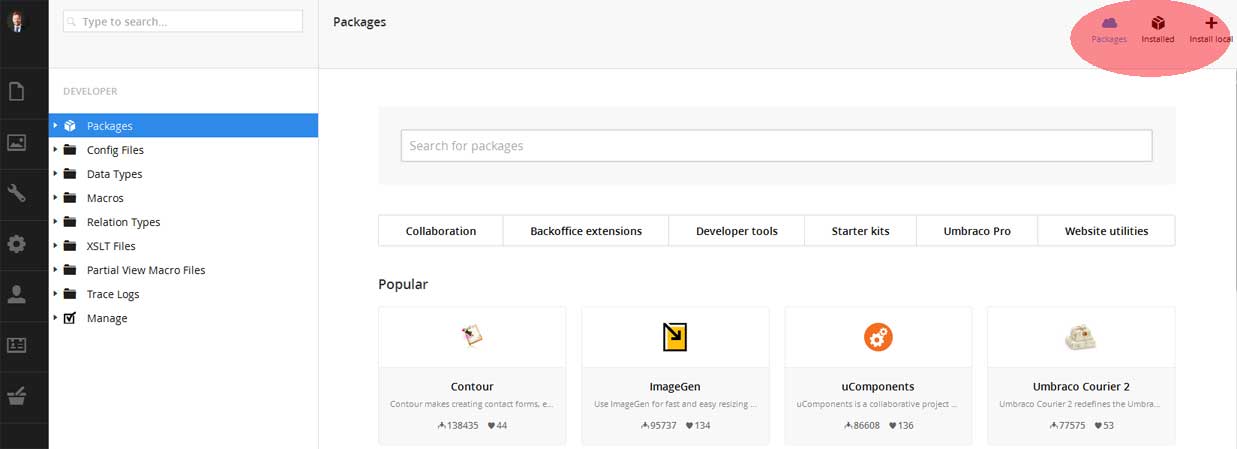
Task: Click the Umbraco Courier 2 package logo
Action: (x=1081, y=338)
